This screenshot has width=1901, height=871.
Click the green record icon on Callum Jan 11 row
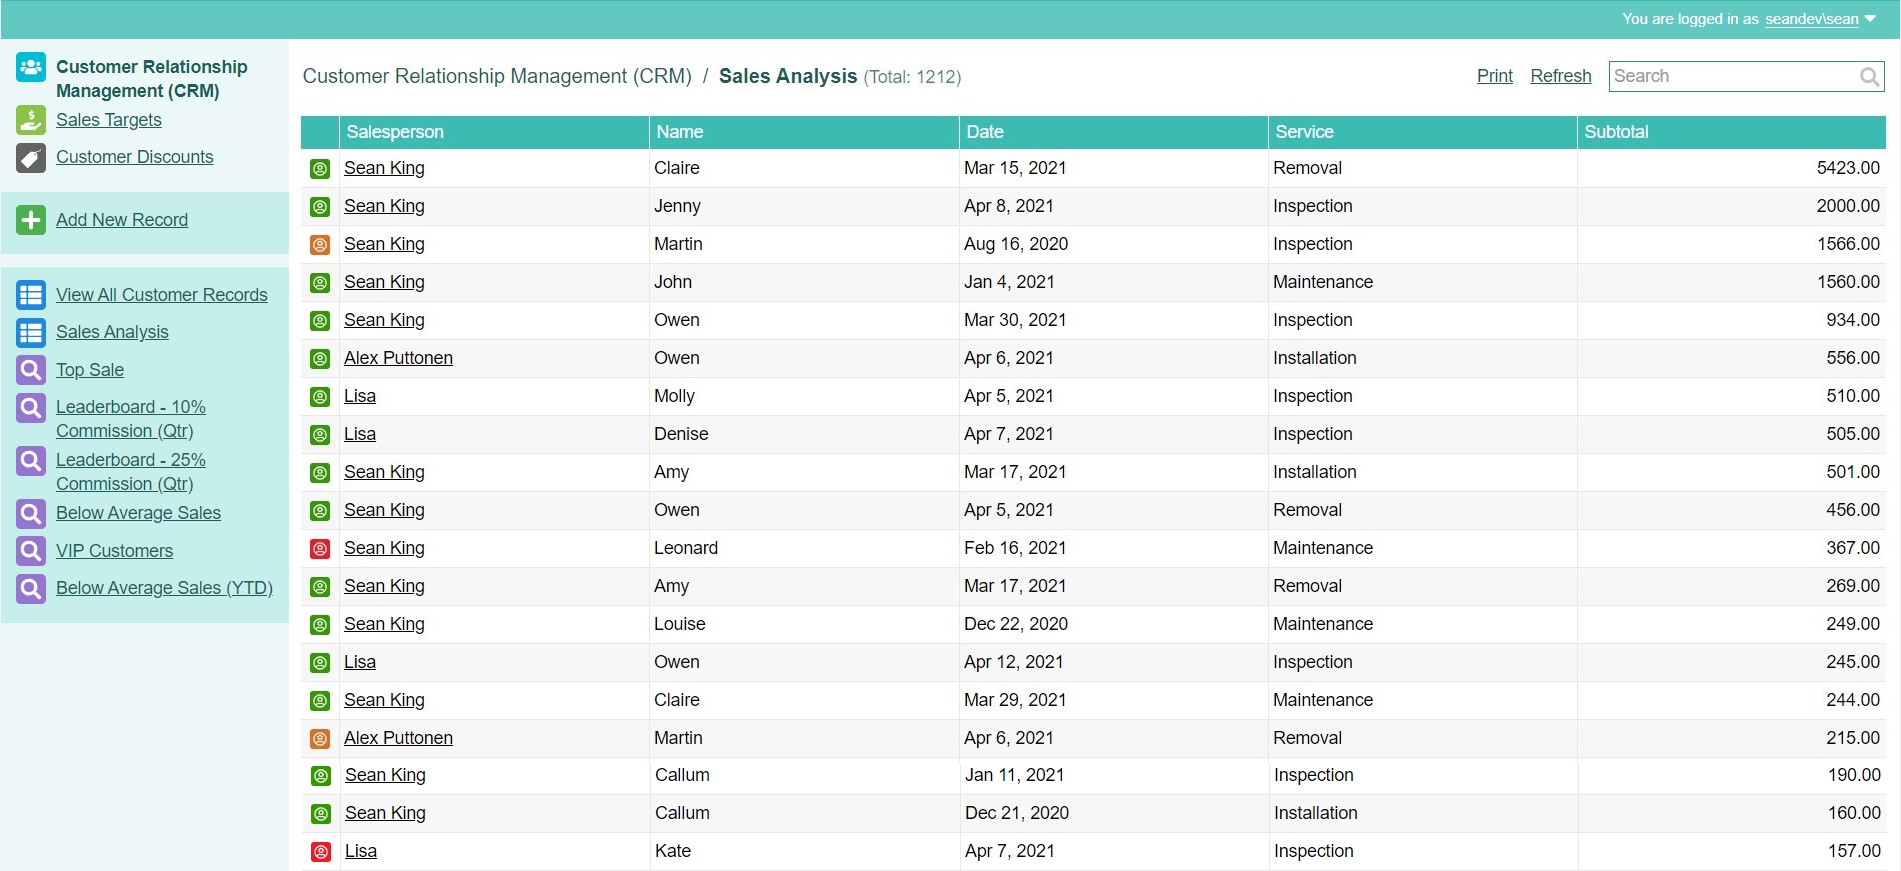click(321, 776)
